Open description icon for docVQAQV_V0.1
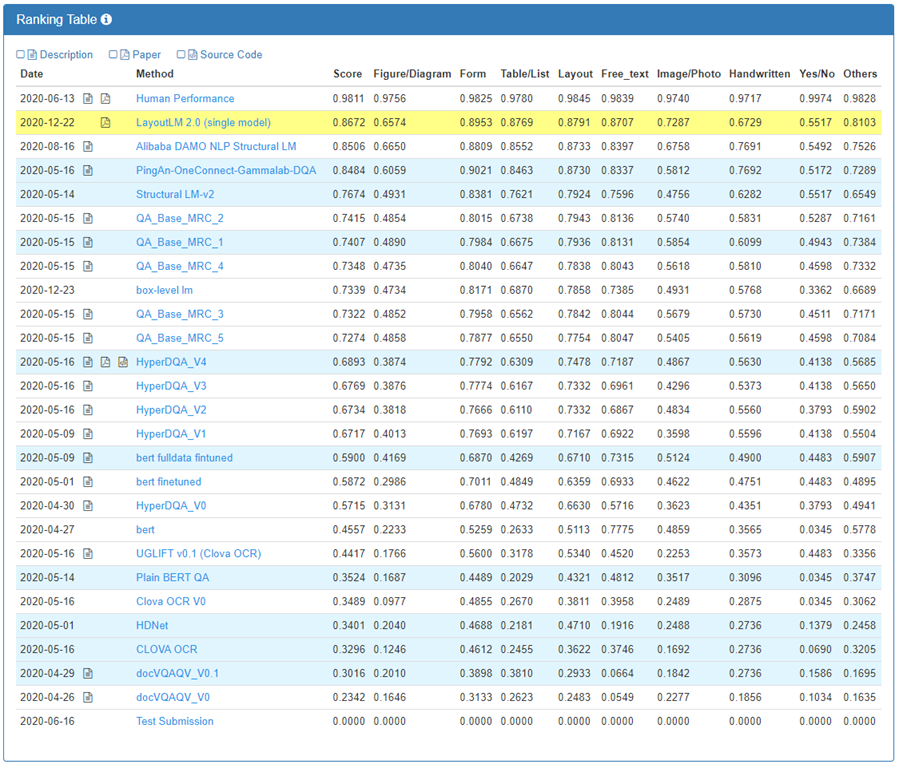Screen dimensions: 899x768 (x=88, y=674)
